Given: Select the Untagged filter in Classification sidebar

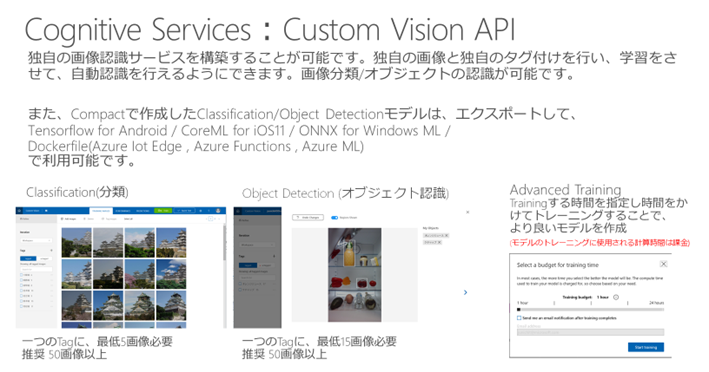Looking at the screenshot, I should [x=44, y=259].
